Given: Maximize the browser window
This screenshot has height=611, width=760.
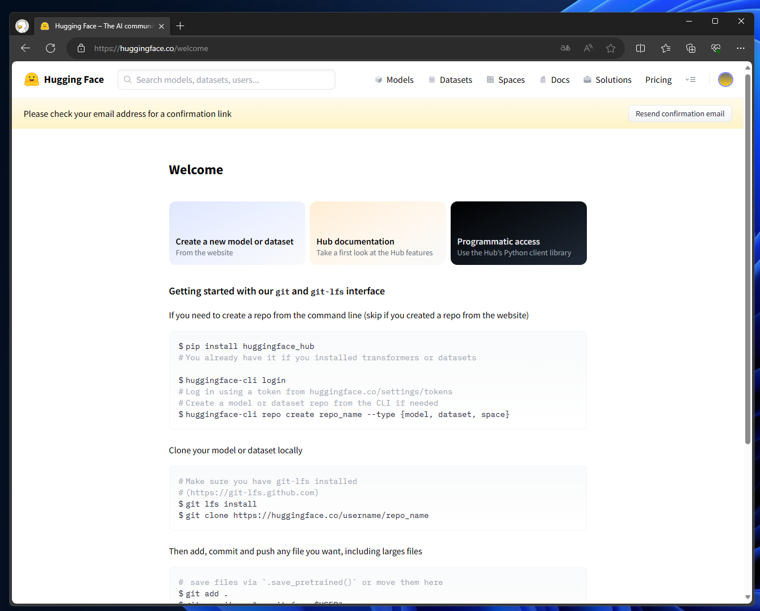Looking at the screenshot, I should (715, 21).
